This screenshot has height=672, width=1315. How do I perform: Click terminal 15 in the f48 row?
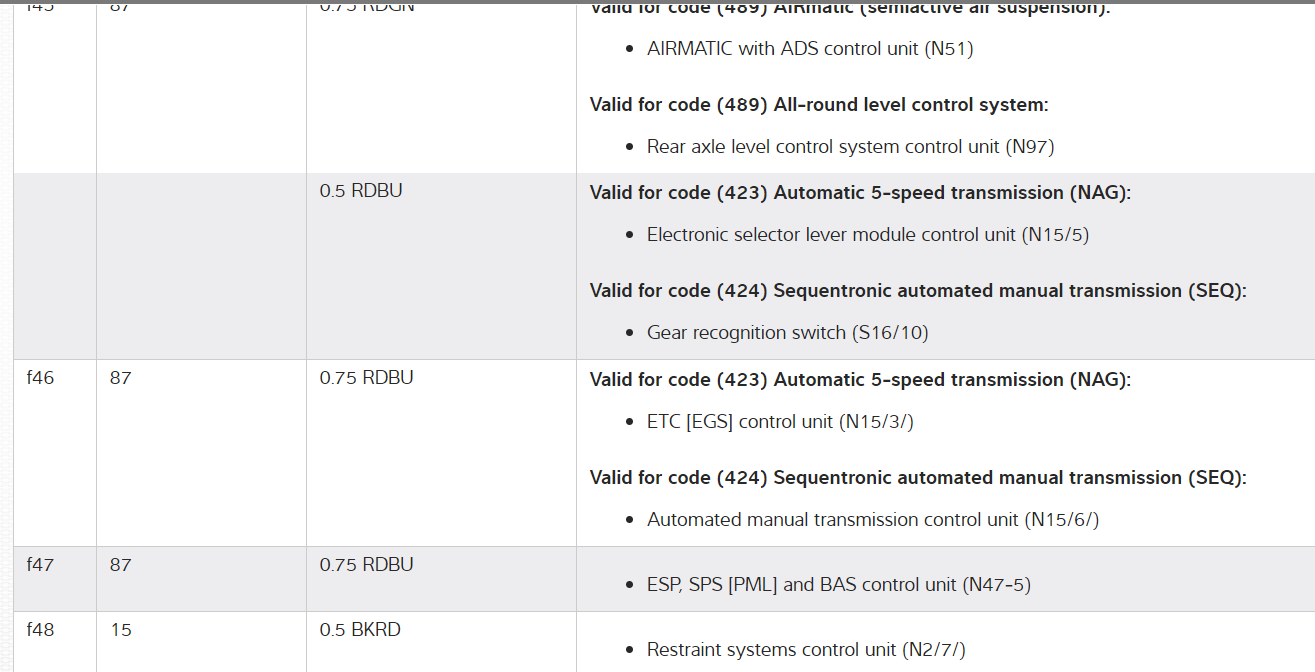click(120, 630)
